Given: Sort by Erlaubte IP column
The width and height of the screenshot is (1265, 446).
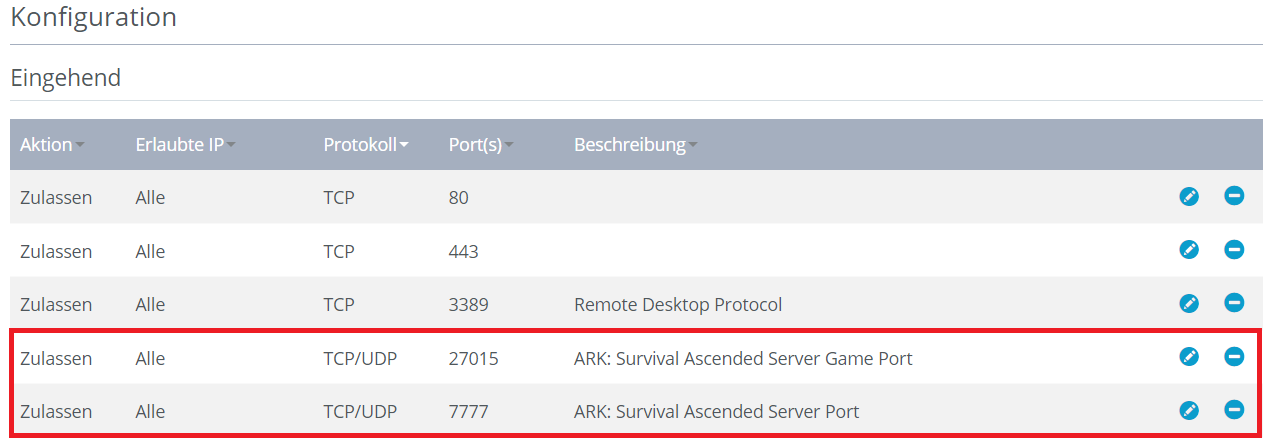Looking at the screenshot, I should [184, 145].
